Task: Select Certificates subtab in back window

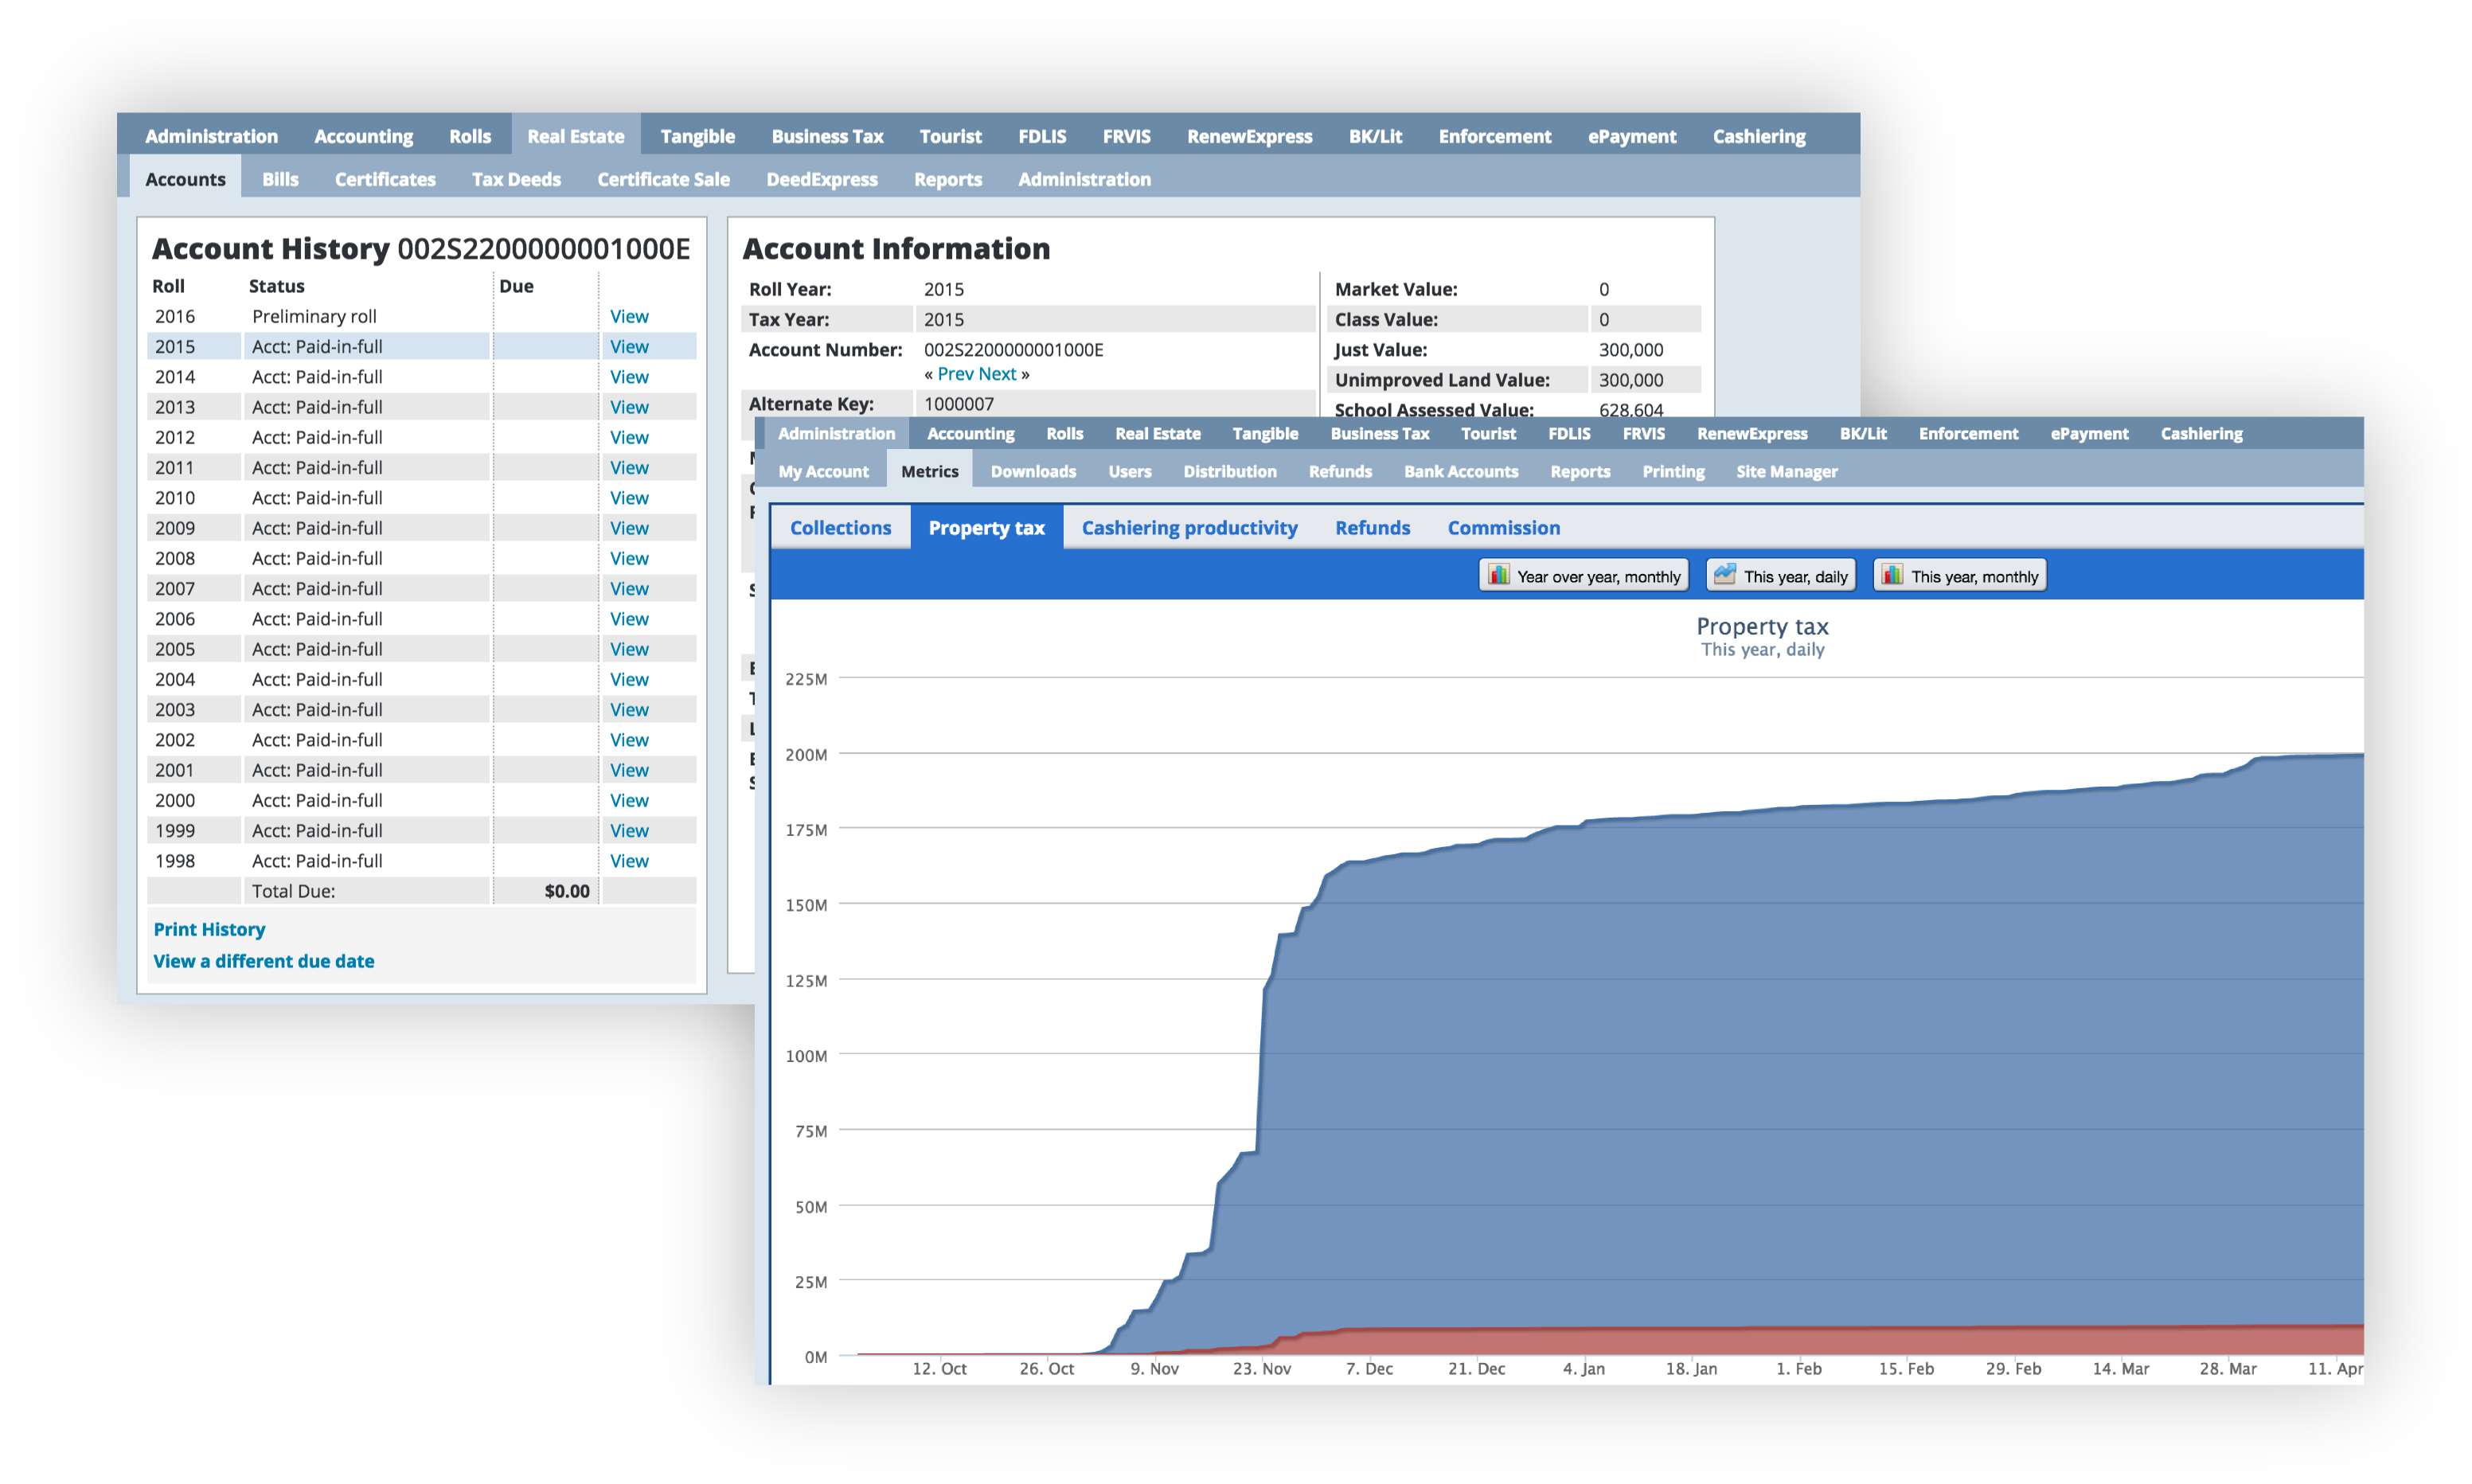Action: tap(385, 179)
